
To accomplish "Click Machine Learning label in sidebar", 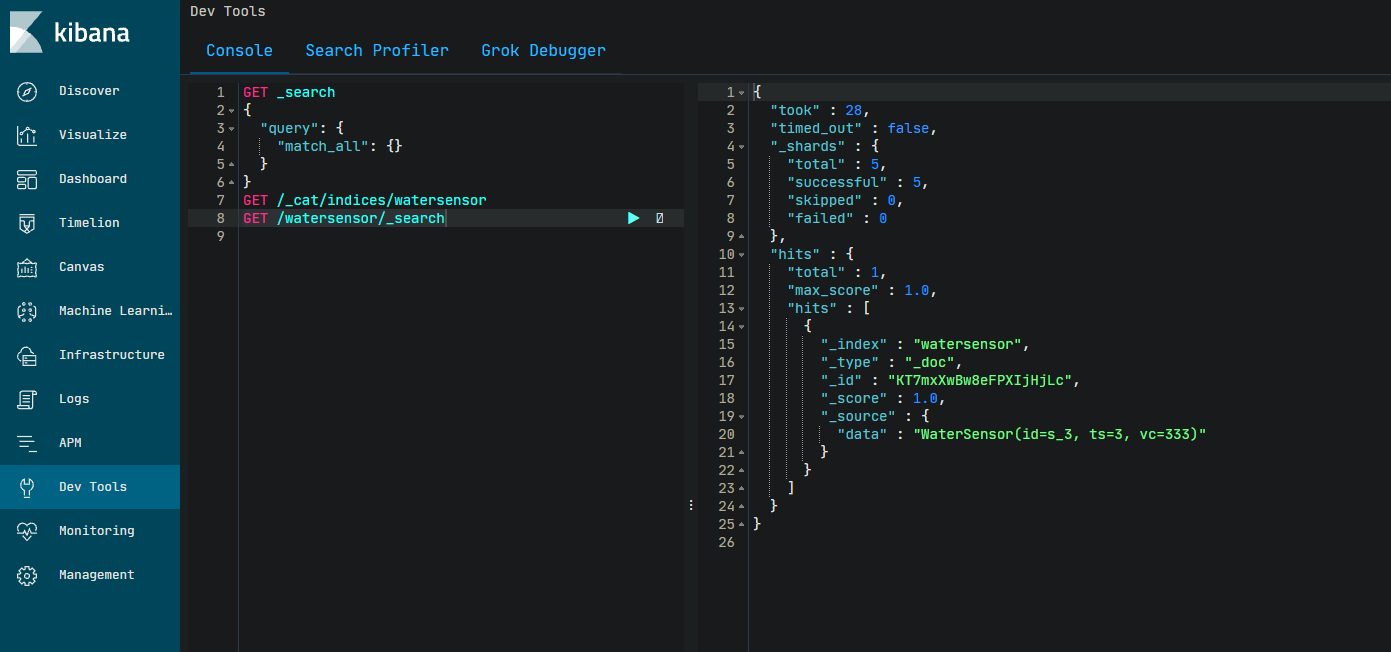I will point(116,311).
